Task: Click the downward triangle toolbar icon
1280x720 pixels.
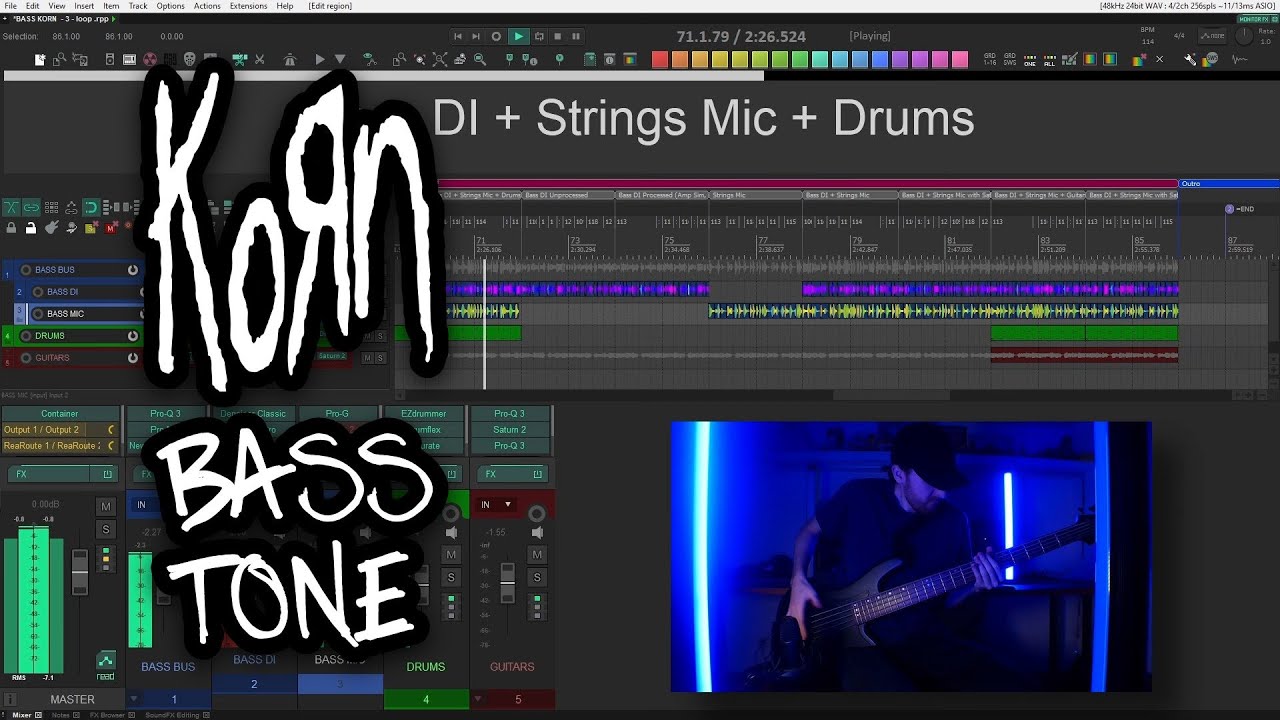Action: click(x=340, y=60)
